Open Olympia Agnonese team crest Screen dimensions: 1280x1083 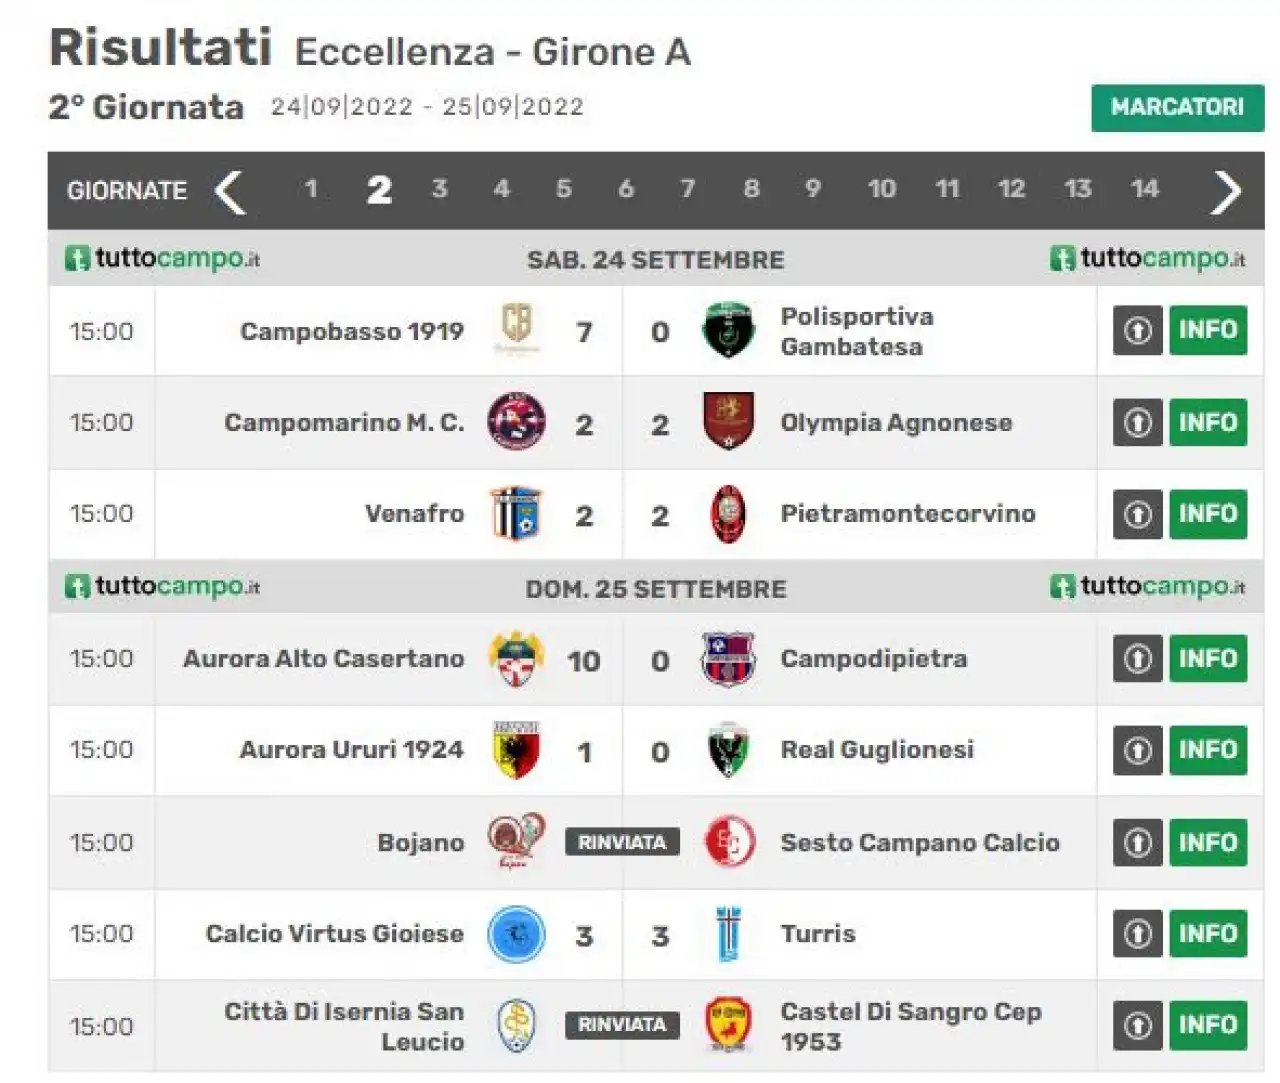728,422
